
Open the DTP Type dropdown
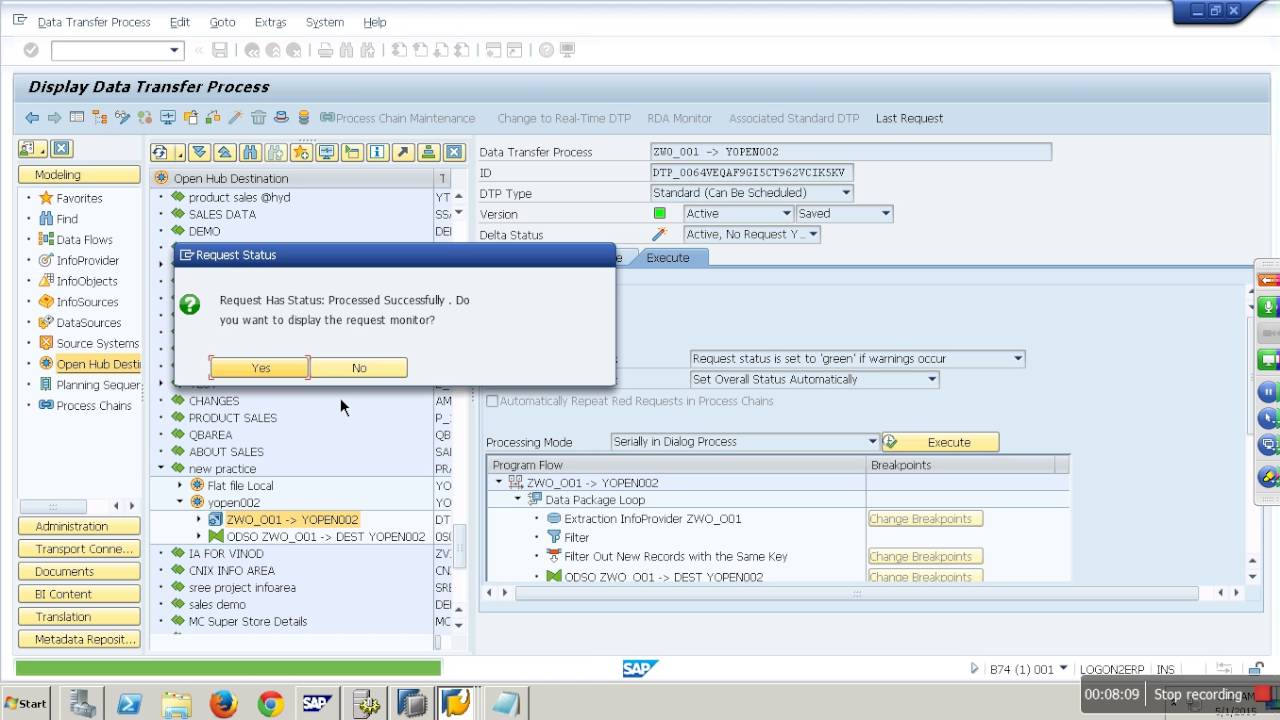[x=846, y=193]
